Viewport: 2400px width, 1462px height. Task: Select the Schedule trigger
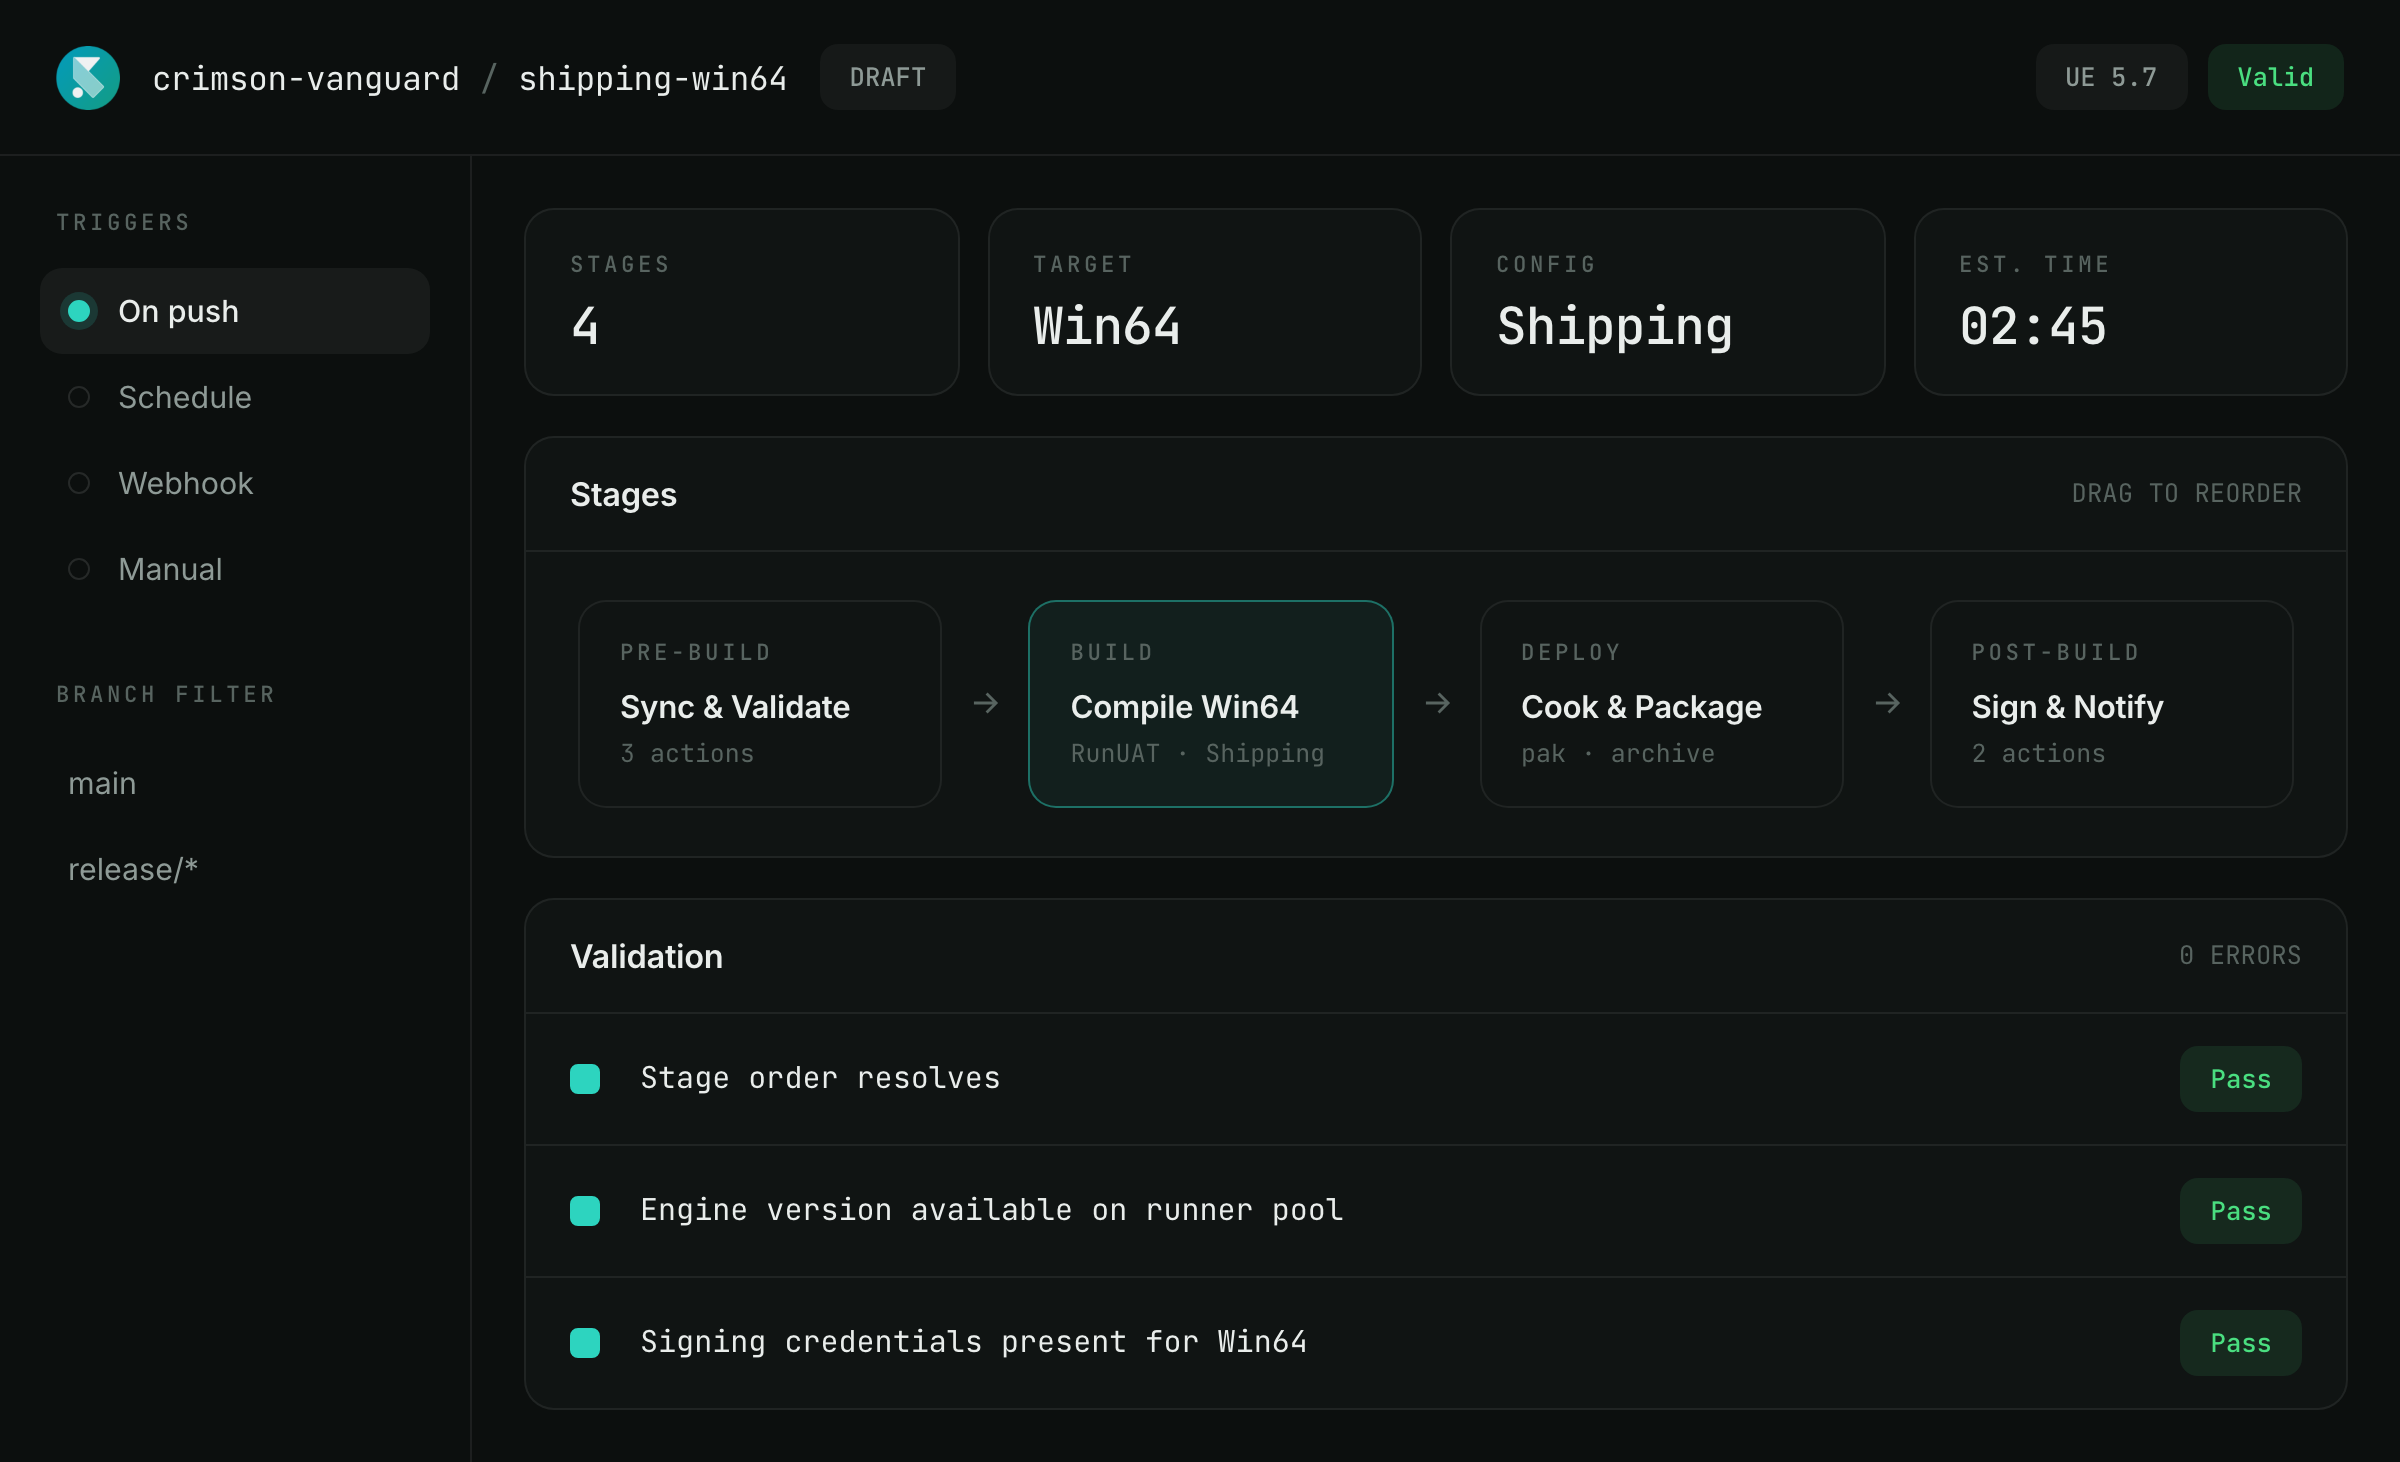pyautogui.click(x=235, y=397)
